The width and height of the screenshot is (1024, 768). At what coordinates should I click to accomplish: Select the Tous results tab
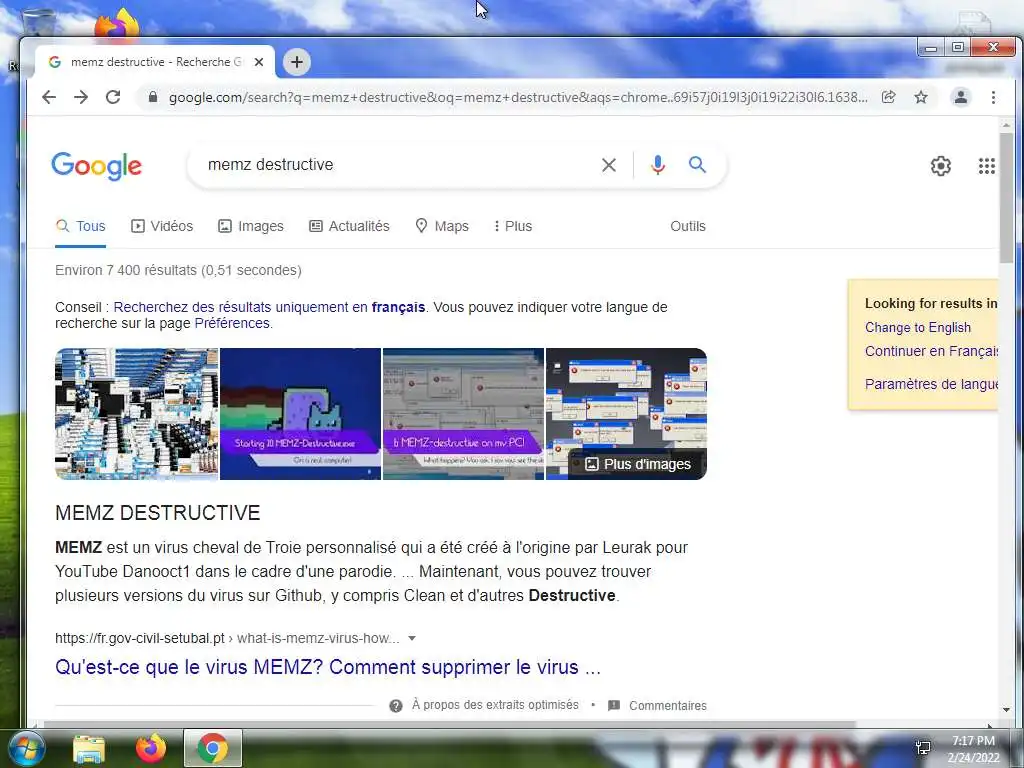tap(80, 226)
